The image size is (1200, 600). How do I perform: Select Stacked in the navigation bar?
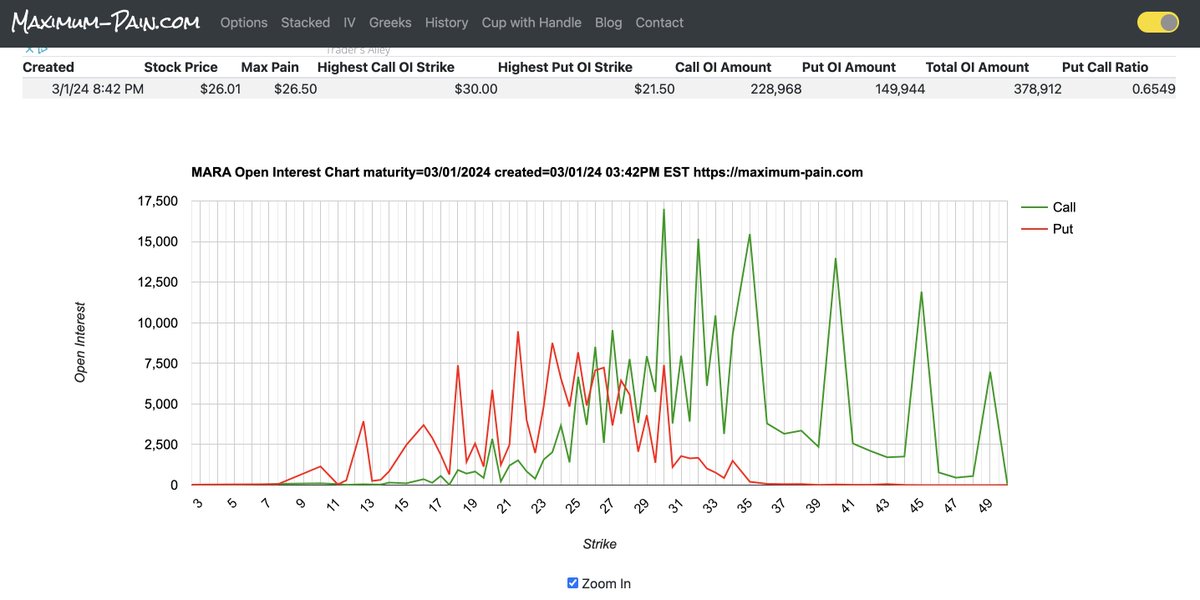[305, 21]
